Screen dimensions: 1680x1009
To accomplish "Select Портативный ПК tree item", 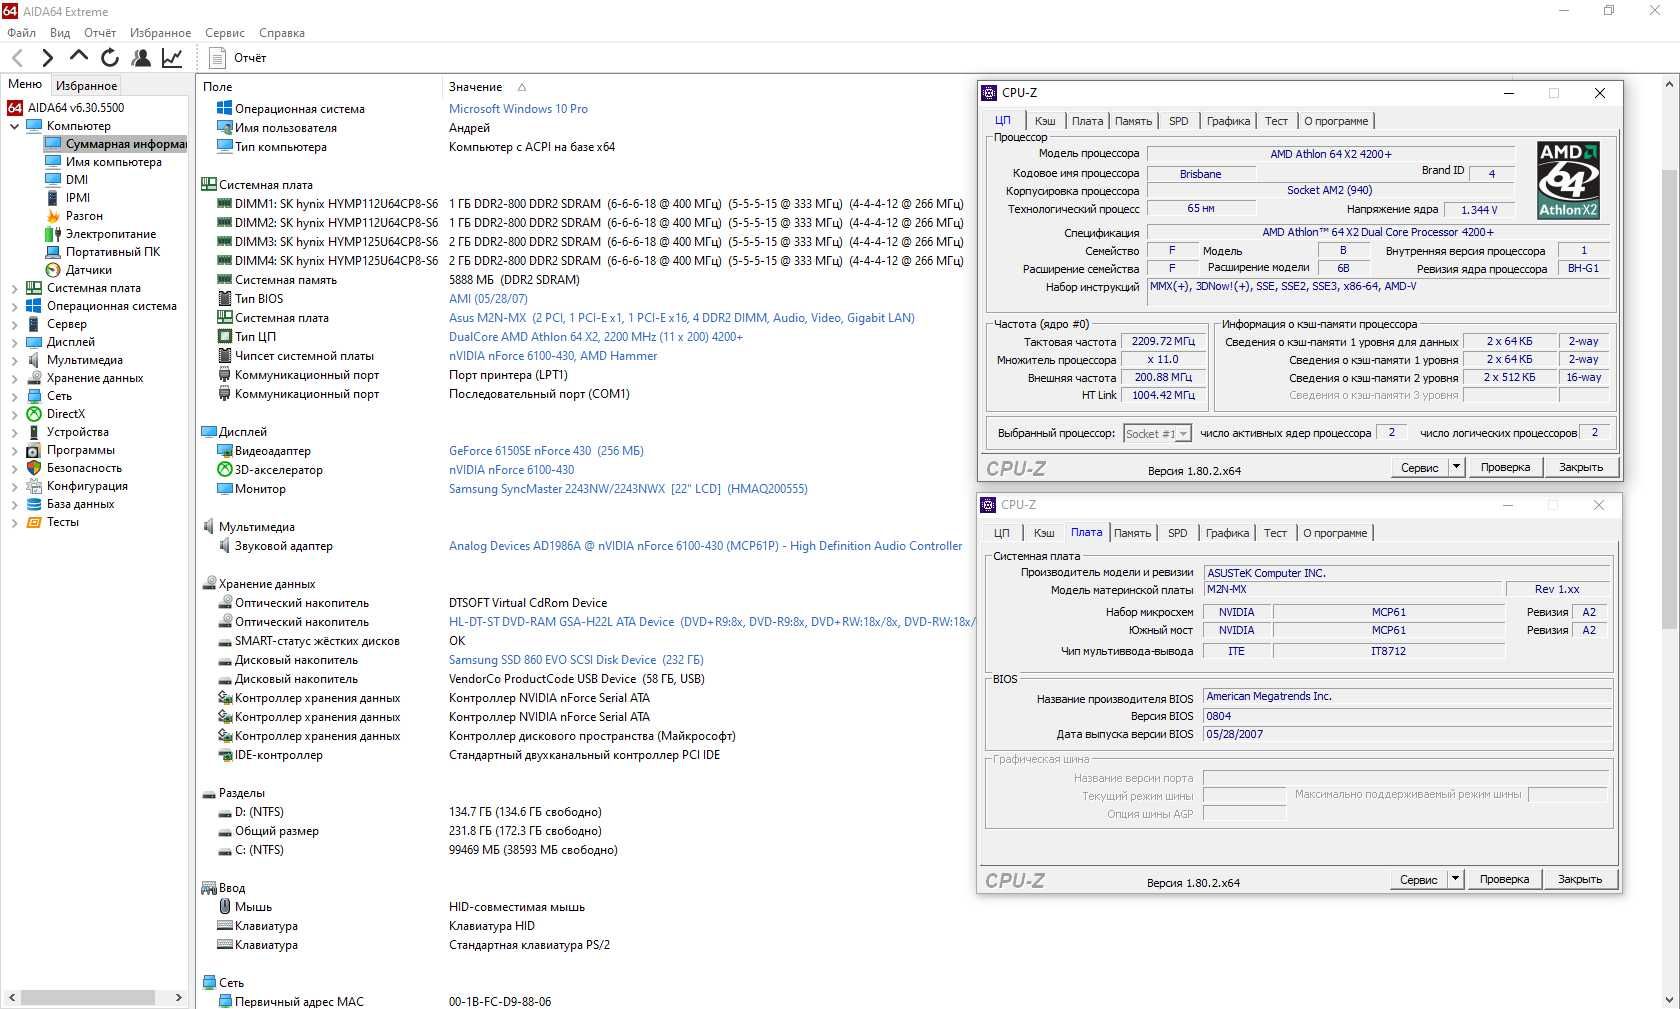I will [113, 252].
